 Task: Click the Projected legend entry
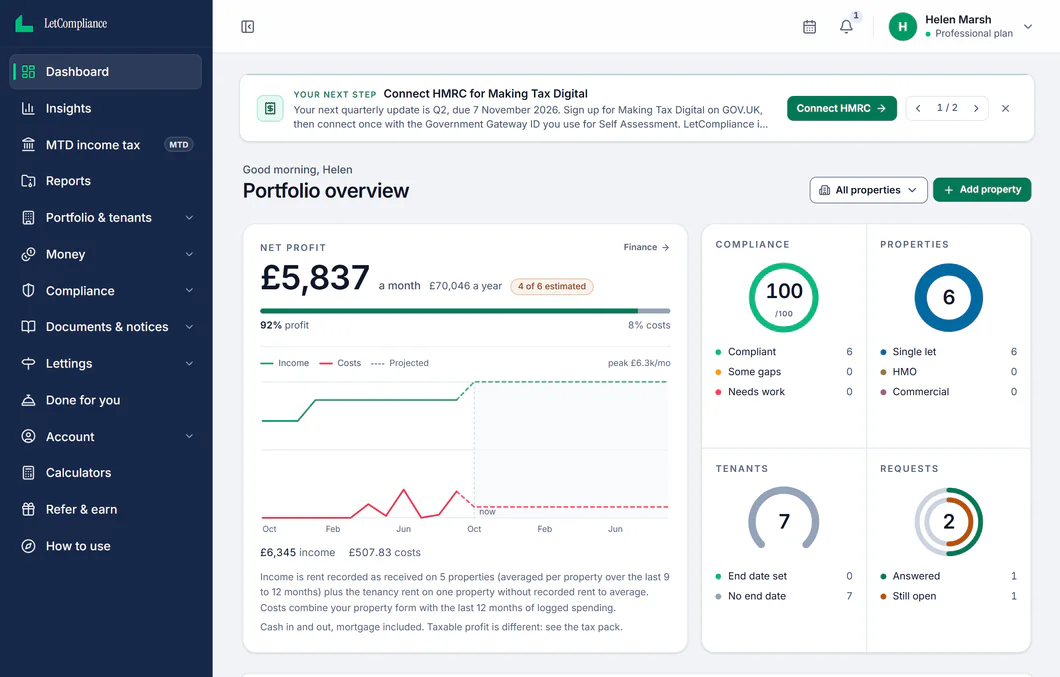400,363
